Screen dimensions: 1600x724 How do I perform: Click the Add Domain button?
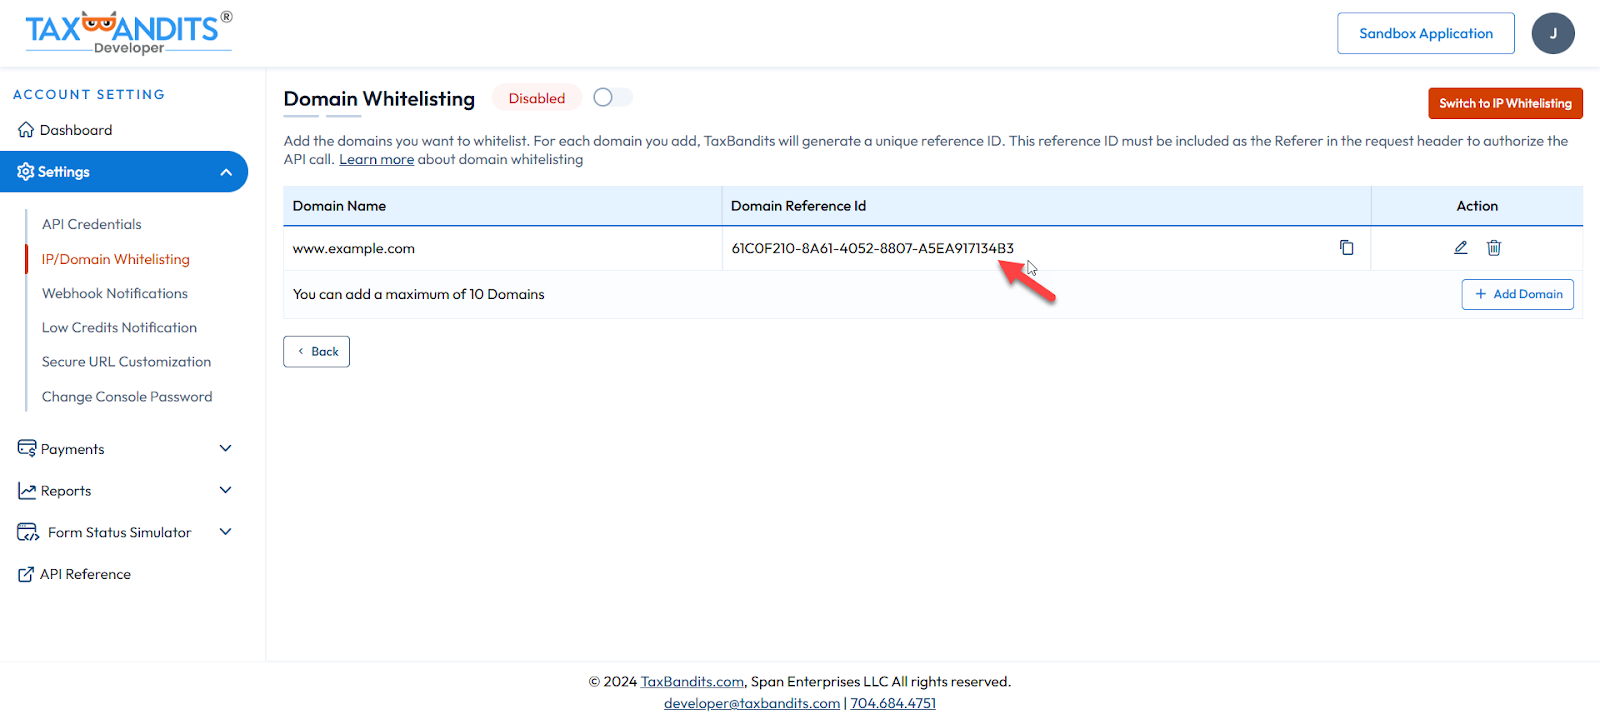[x=1518, y=294]
